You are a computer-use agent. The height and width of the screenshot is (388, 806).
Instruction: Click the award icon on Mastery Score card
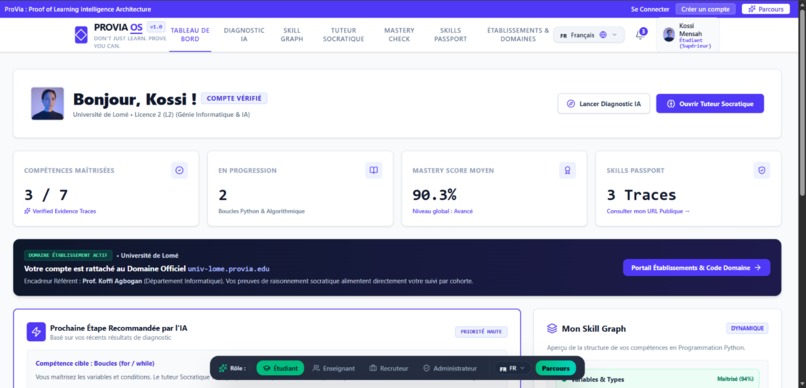pos(567,170)
